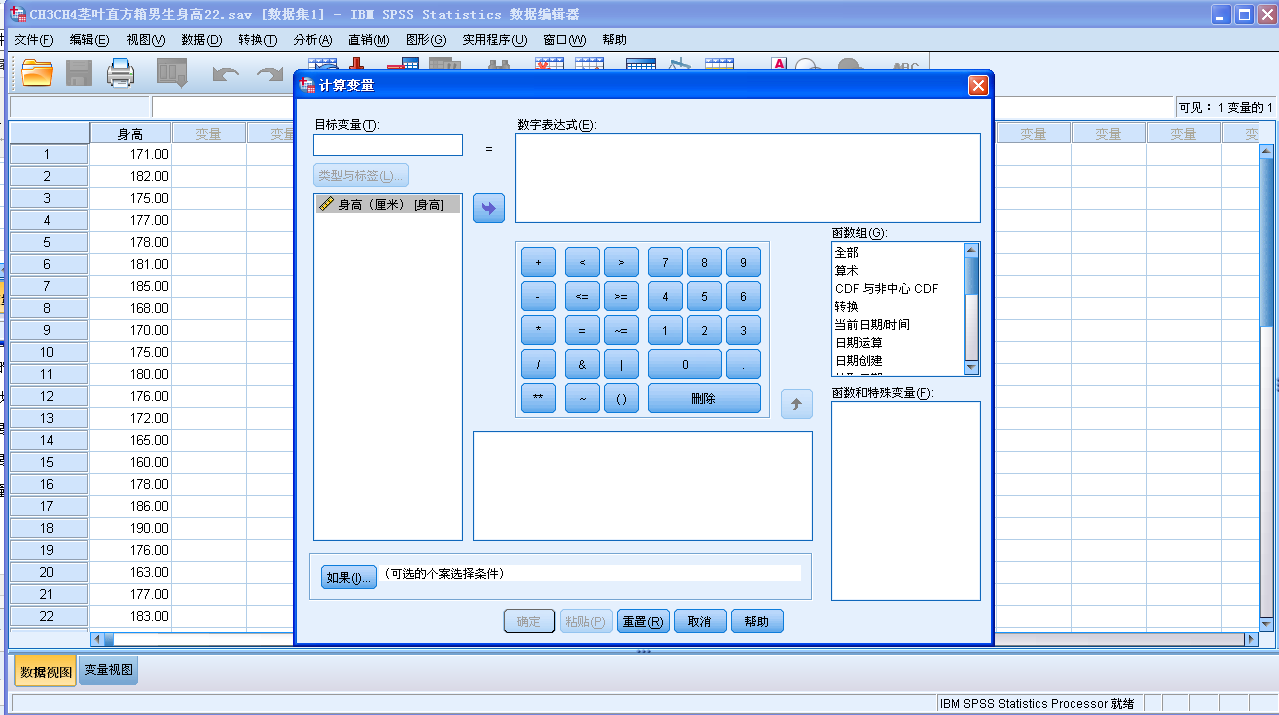
Task: Open the 实用程序(U) menu
Action: (495, 40)
